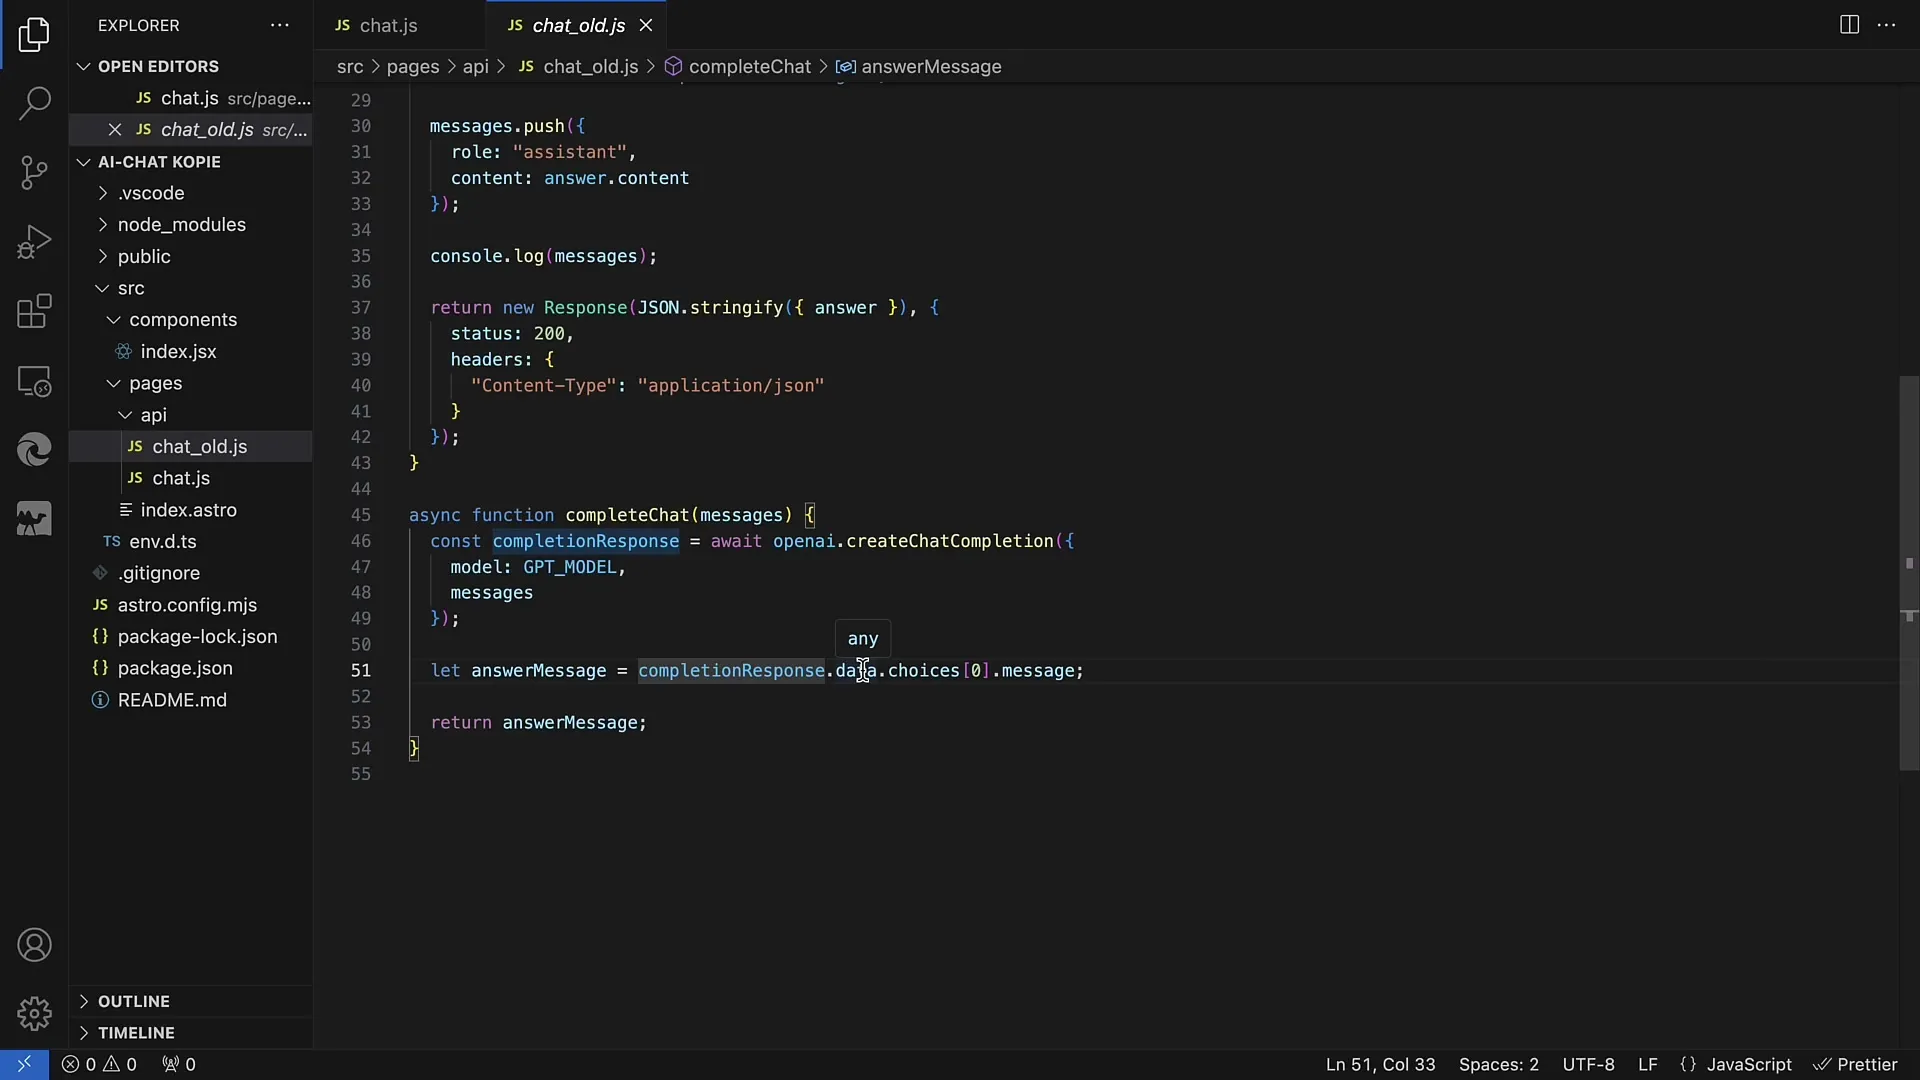Click the api breadcrumb

coord(476,67)
